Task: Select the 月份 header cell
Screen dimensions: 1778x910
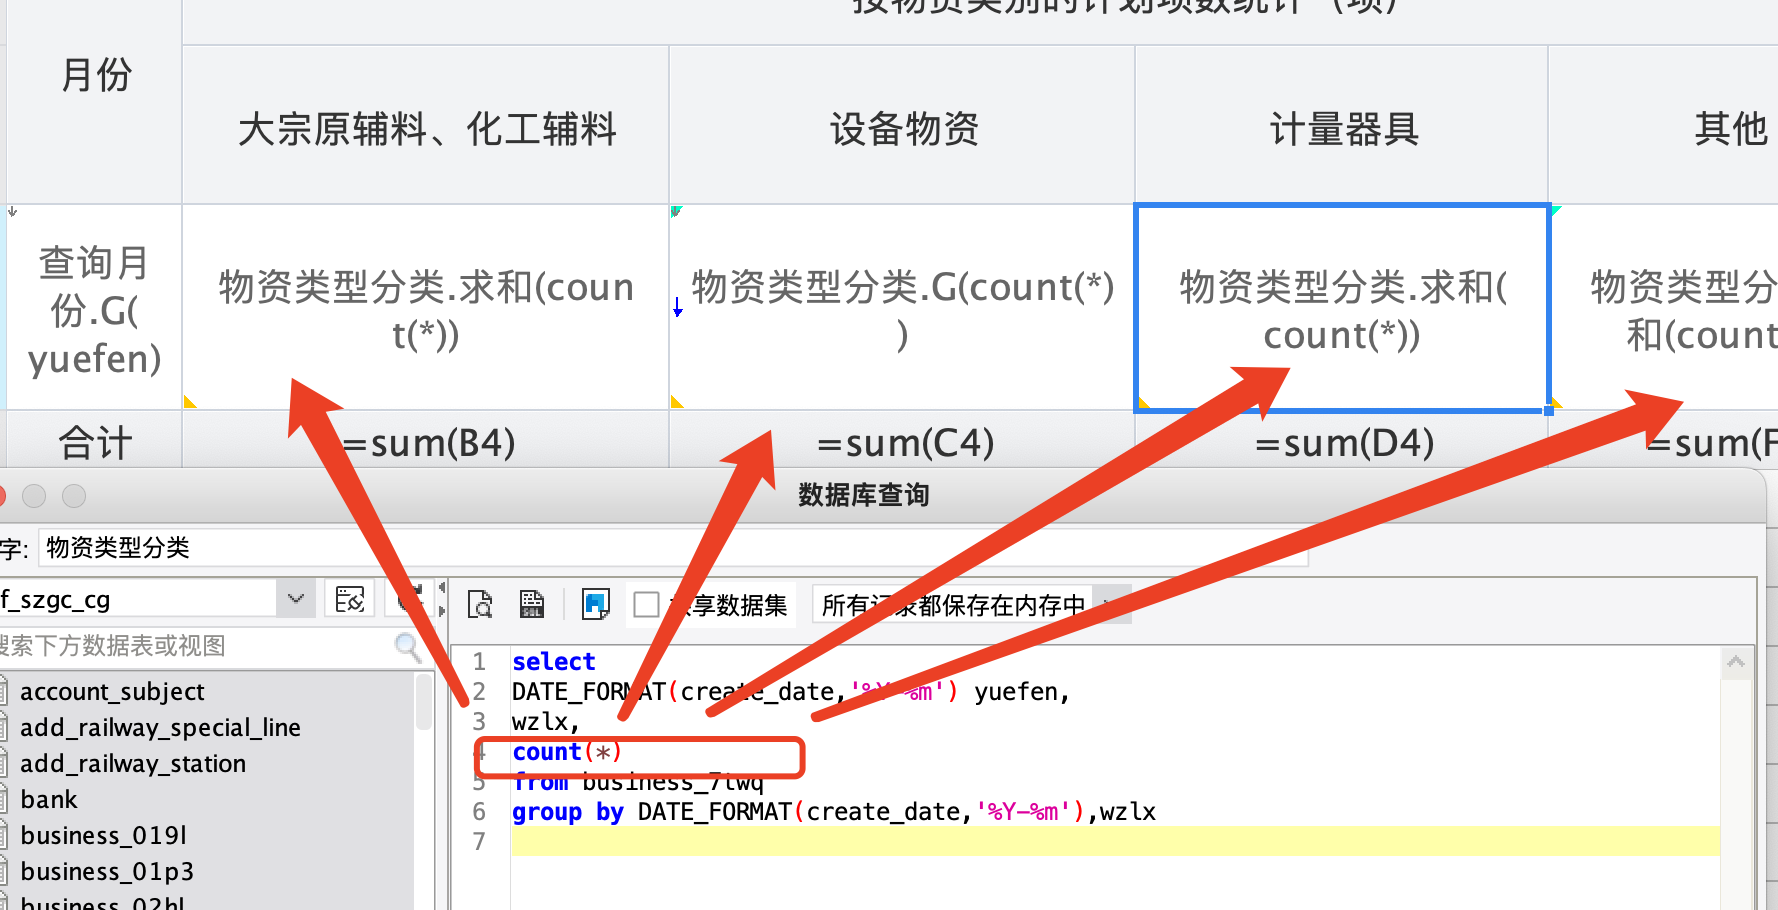Action: point(94,100)
